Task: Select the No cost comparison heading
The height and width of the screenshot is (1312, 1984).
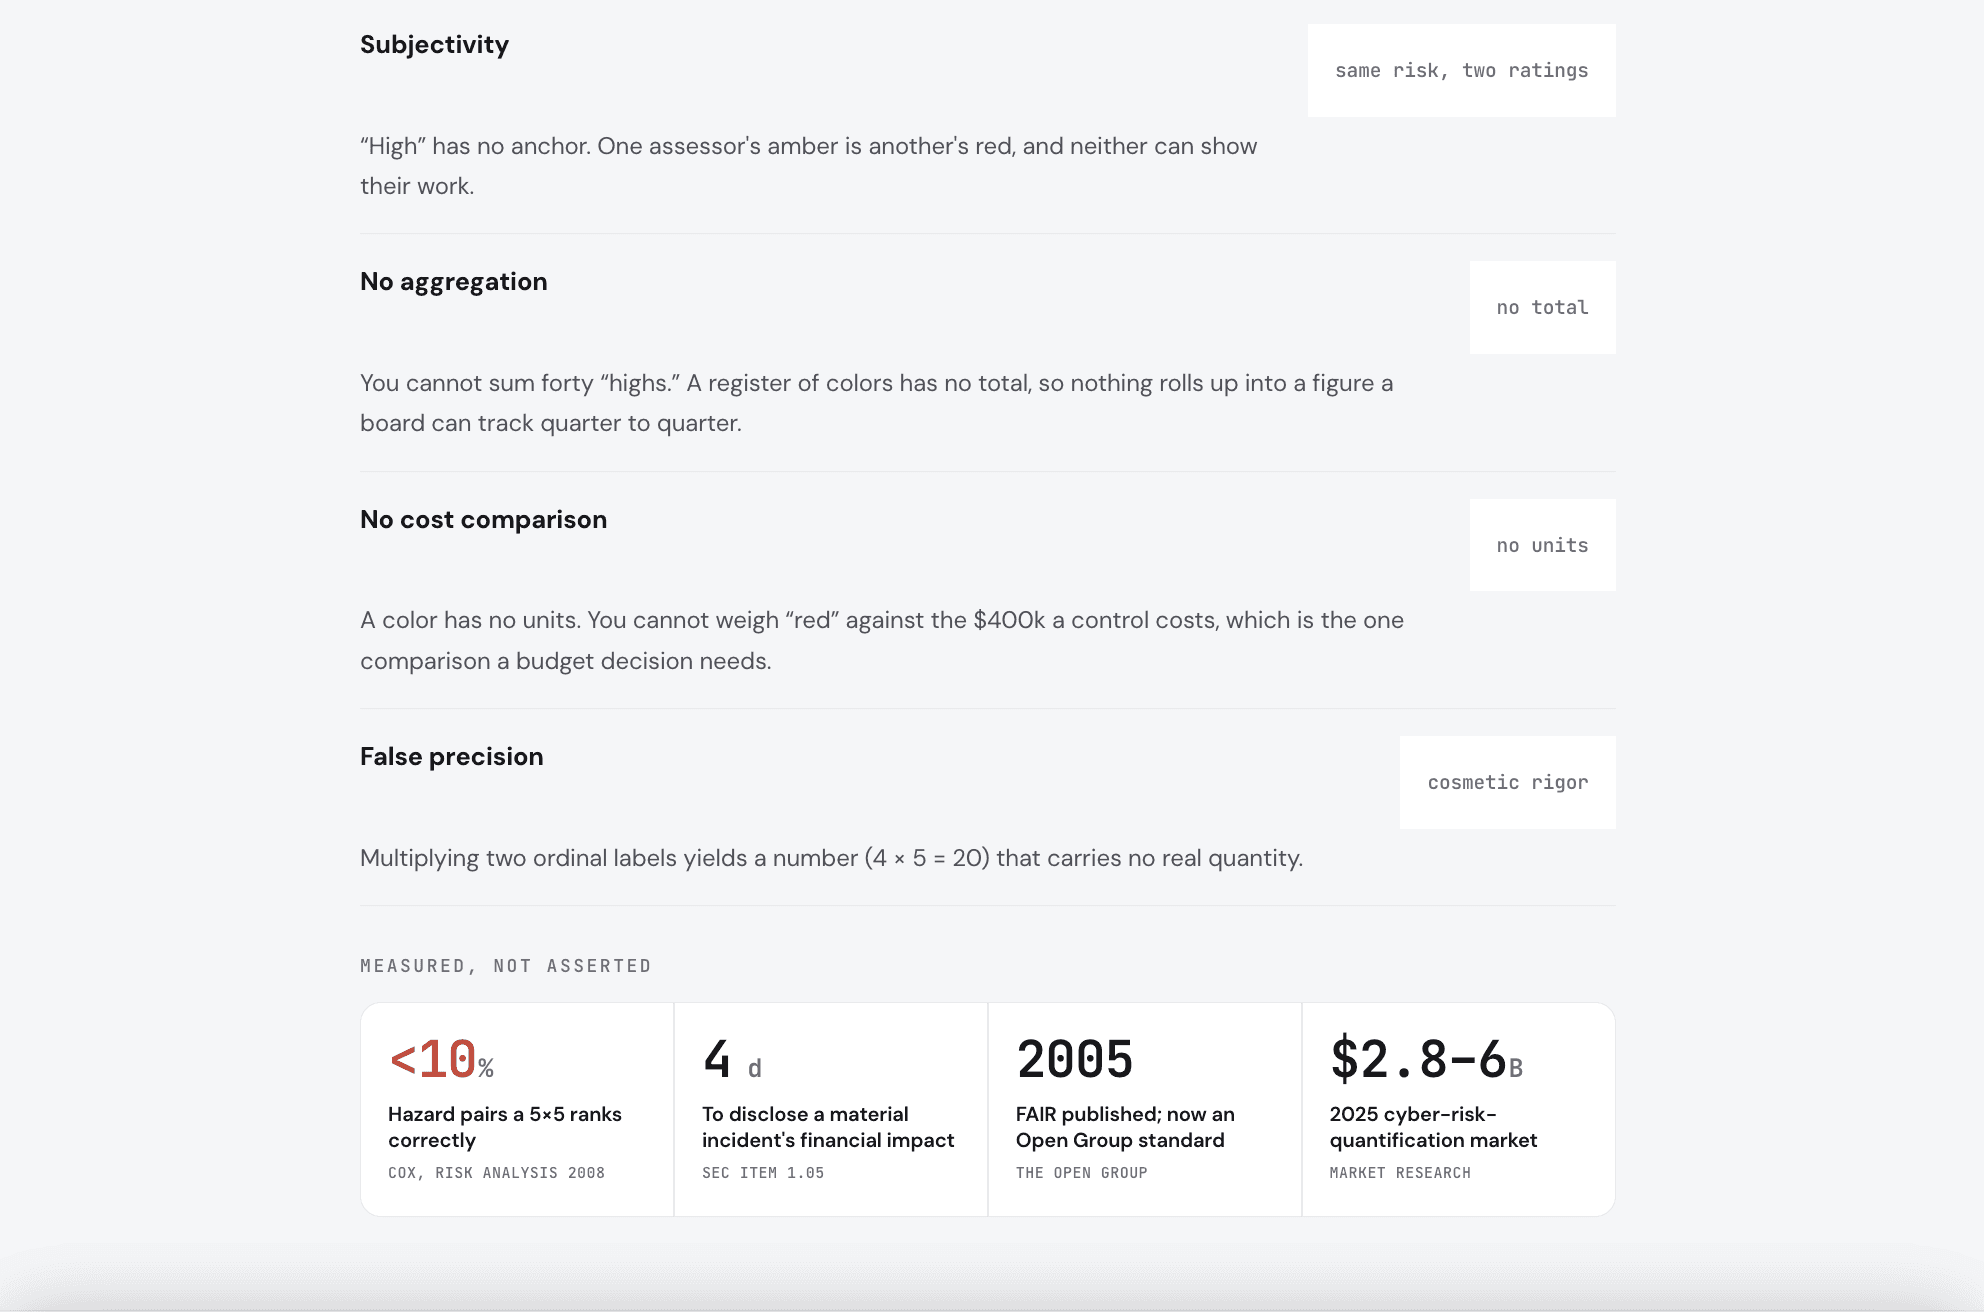Action: (x=483, y=520)
